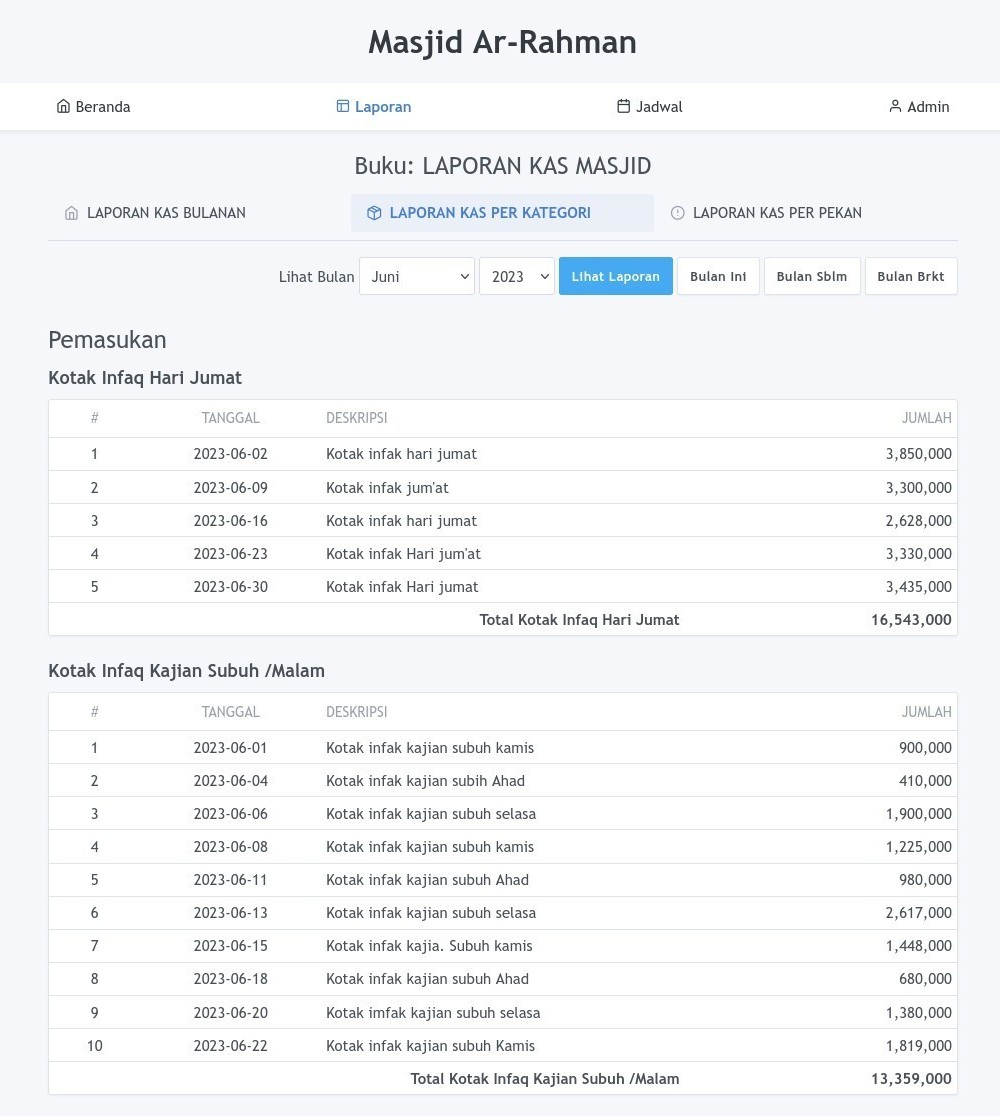Click the house icon of Laporan Kas Bulanan
Image resolution: width=1000 pixels, height=1116 pixels.
tap(71, 213)
